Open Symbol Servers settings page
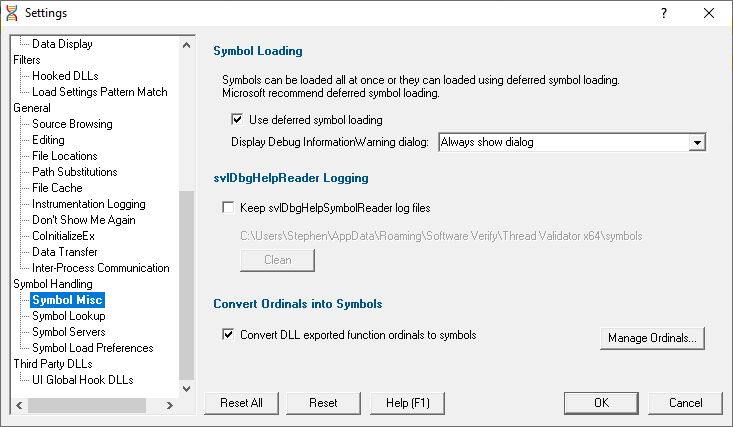Viewport: 733px width, 427px height. point(69,332)
